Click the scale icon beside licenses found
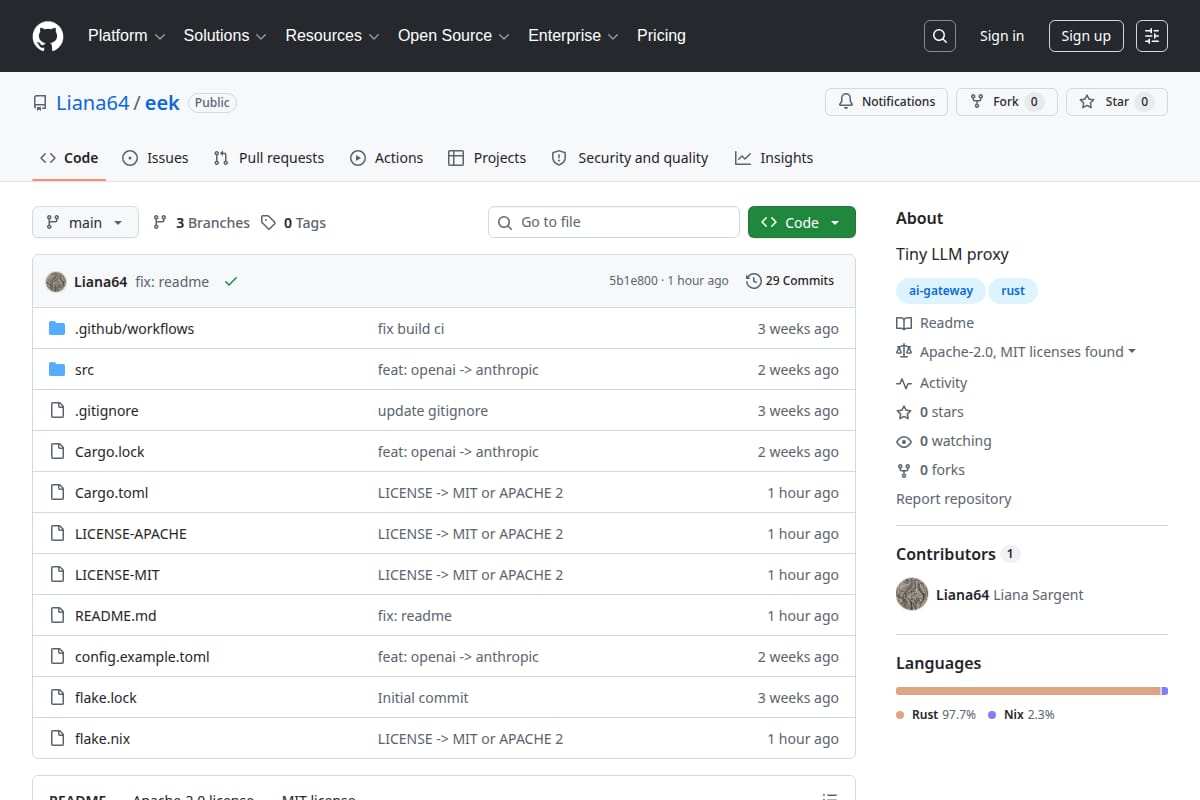The width and height of the screenshot is (1200, 800). [x=904, y=352]
